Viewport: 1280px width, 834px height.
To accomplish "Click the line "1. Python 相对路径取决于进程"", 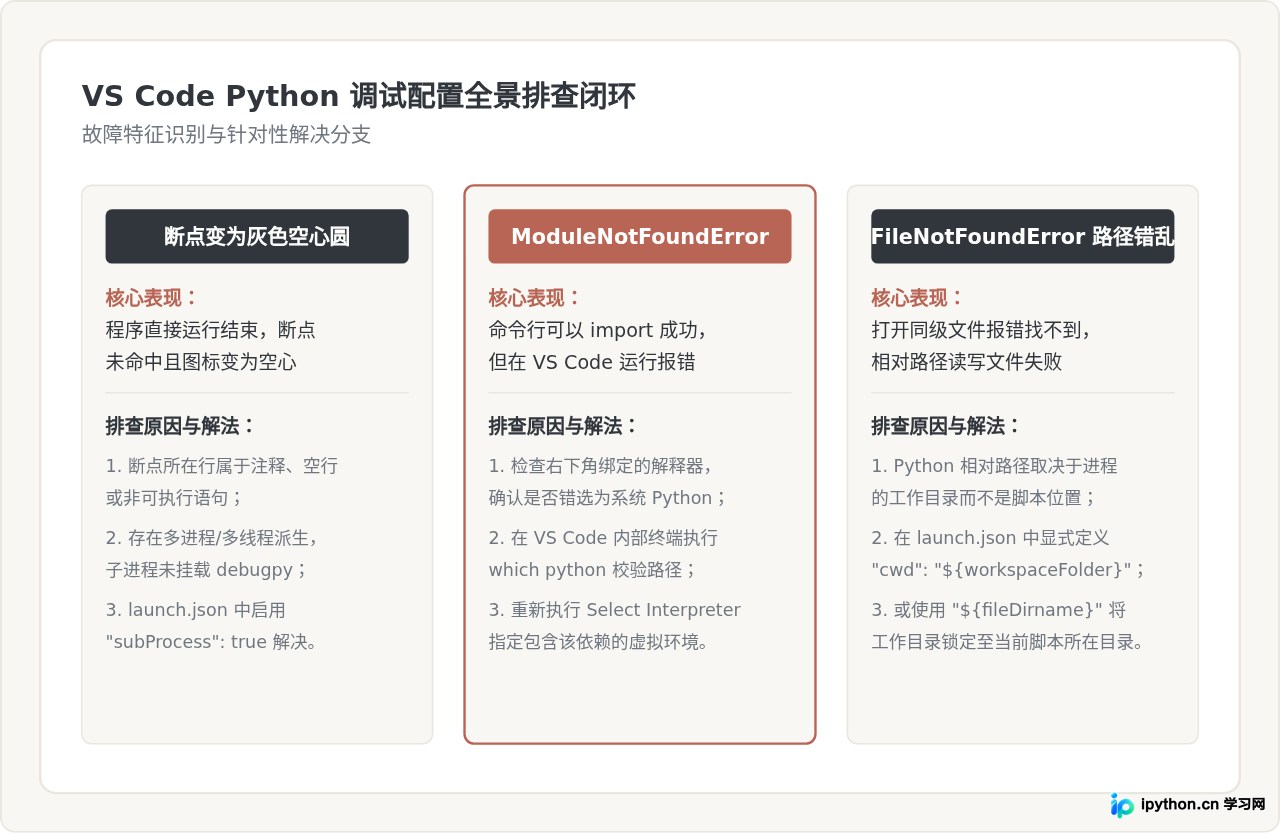I will coord(995,466).
